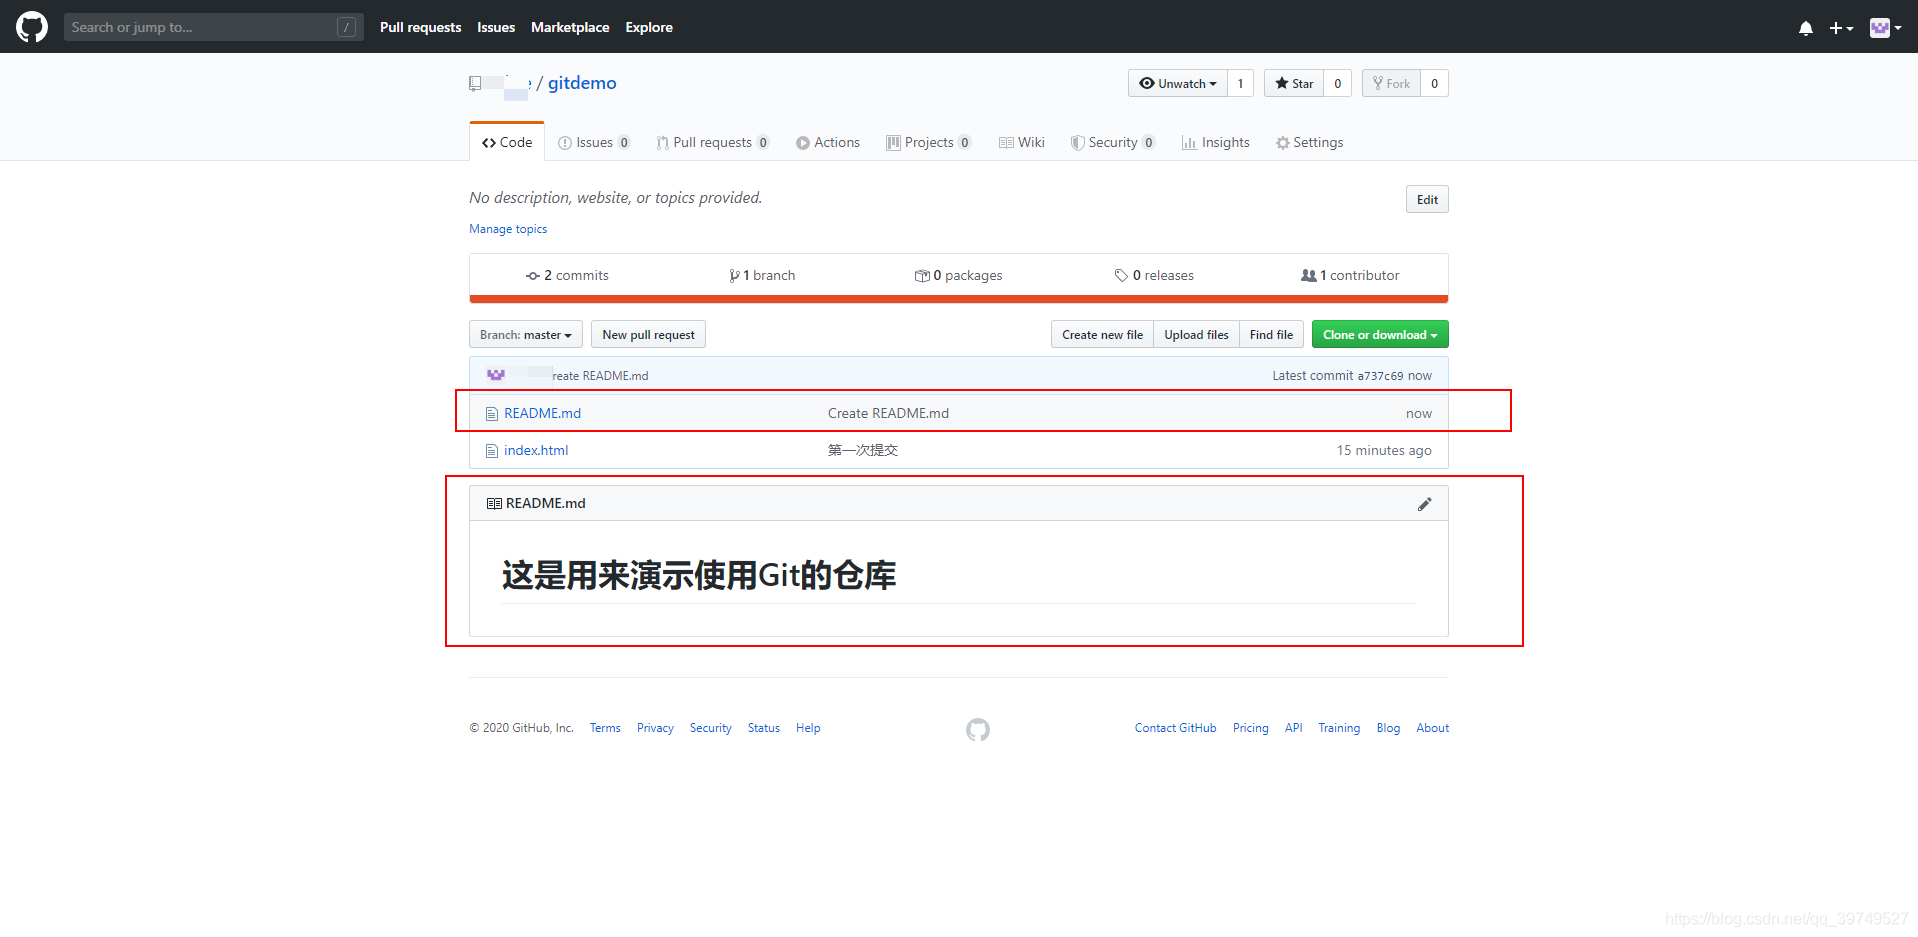The height and width of the screenshot is (937, 1918).
Task: Open About footer link
Action: pos(1432,728)
